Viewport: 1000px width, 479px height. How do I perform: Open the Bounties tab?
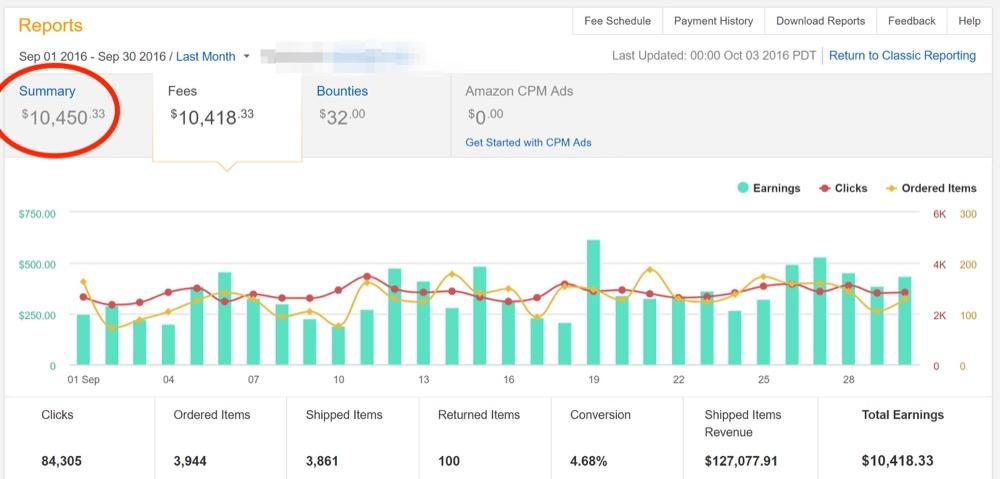pos(342,91)
